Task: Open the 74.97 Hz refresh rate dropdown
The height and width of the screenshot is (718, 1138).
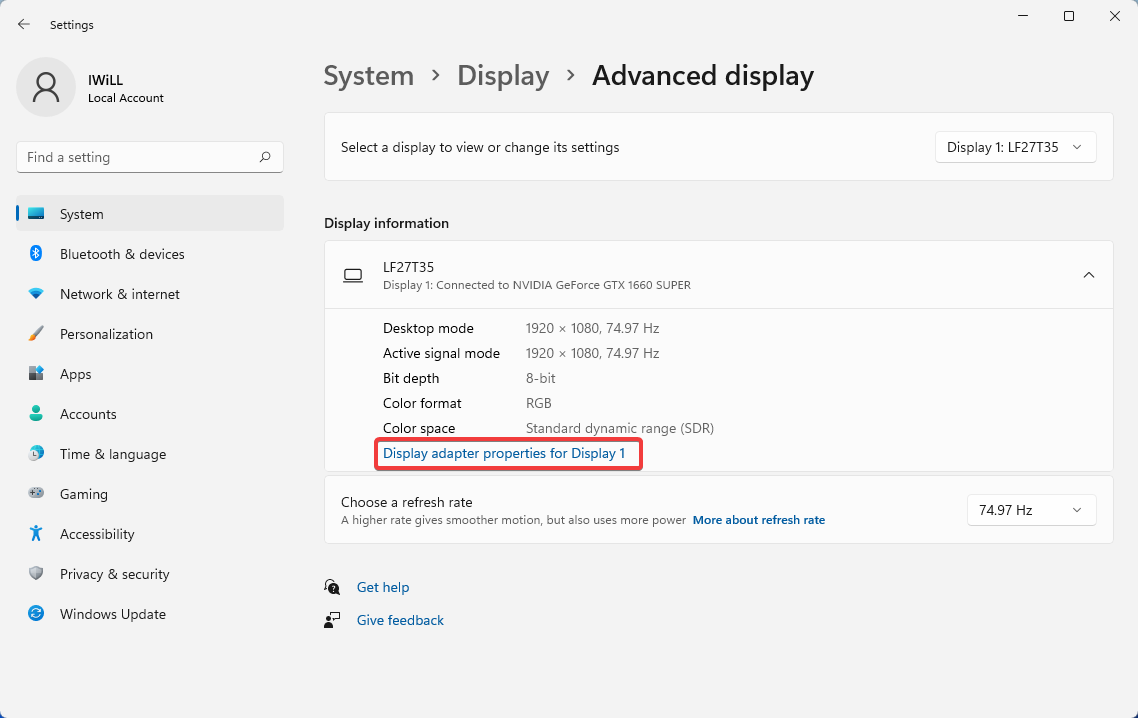Action: click(1031, 510)
